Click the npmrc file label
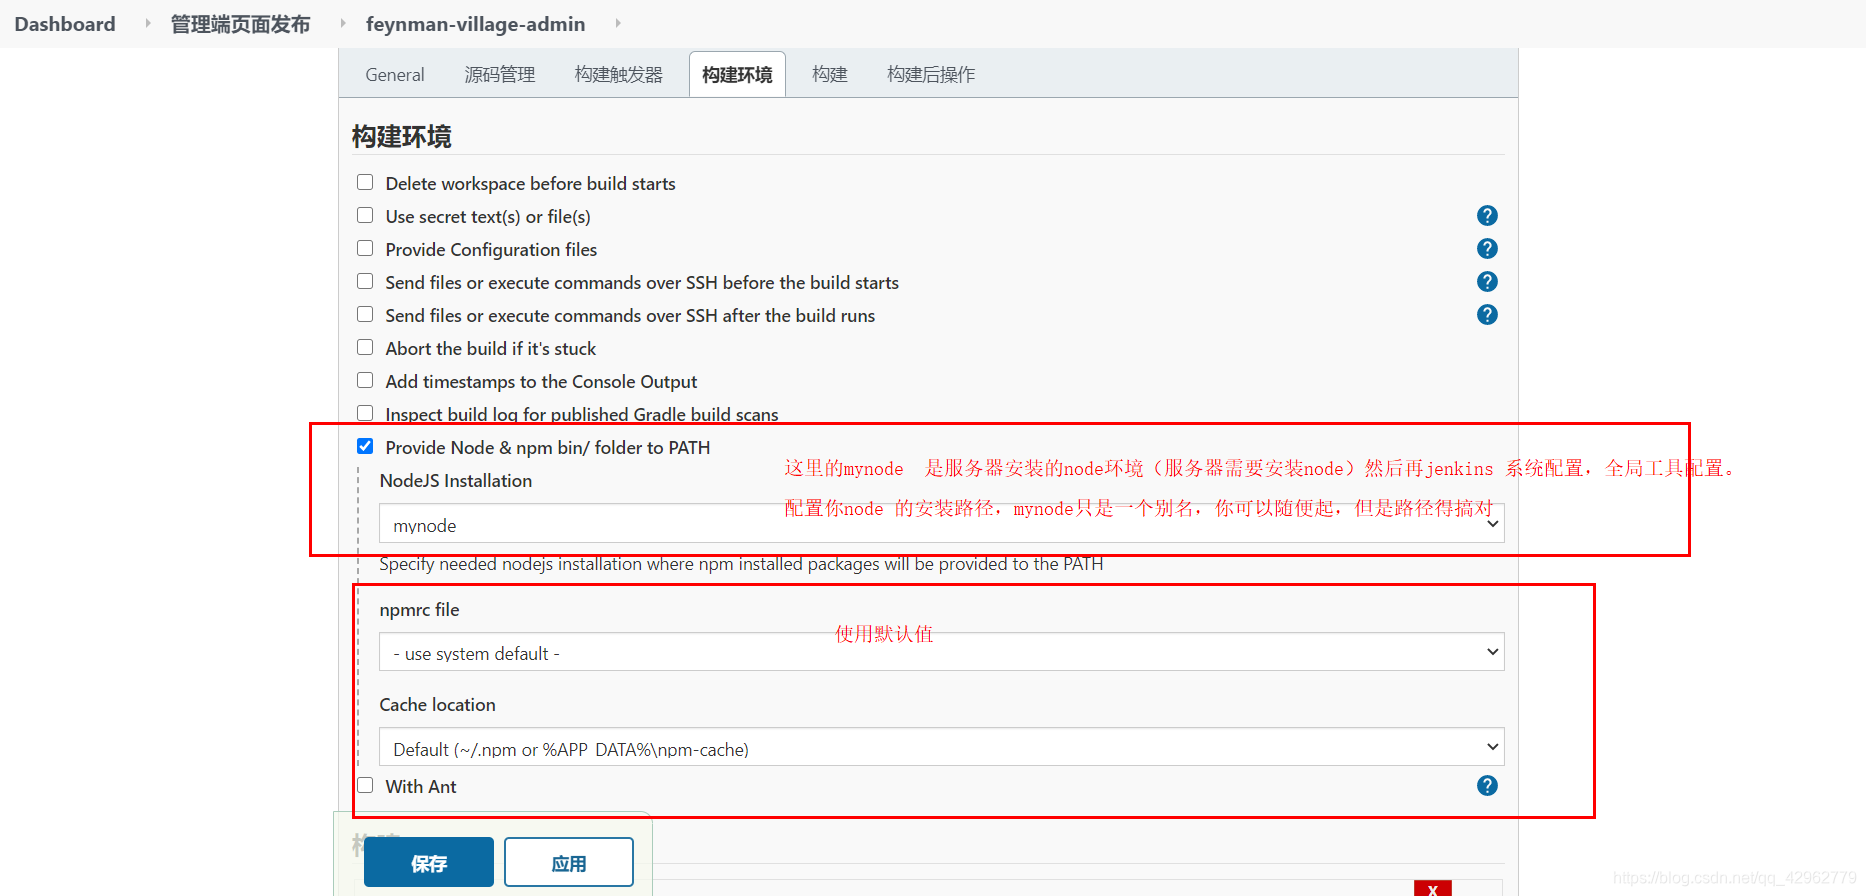The image size is (1866, 896). coord(420,610)
